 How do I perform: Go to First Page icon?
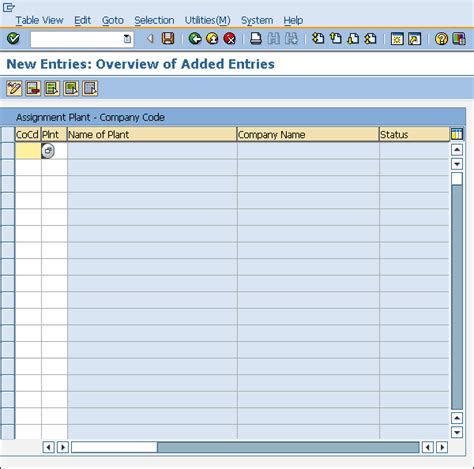click(x=318, y=39)
